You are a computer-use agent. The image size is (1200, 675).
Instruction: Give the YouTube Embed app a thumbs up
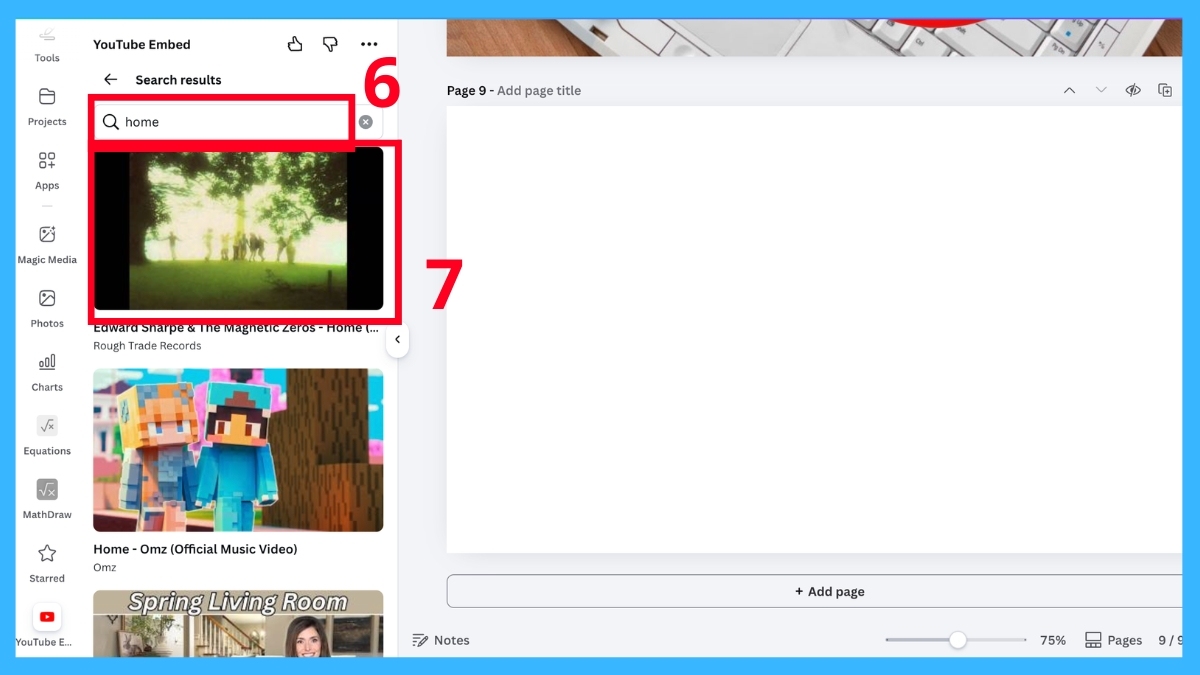tap(295, 44)
